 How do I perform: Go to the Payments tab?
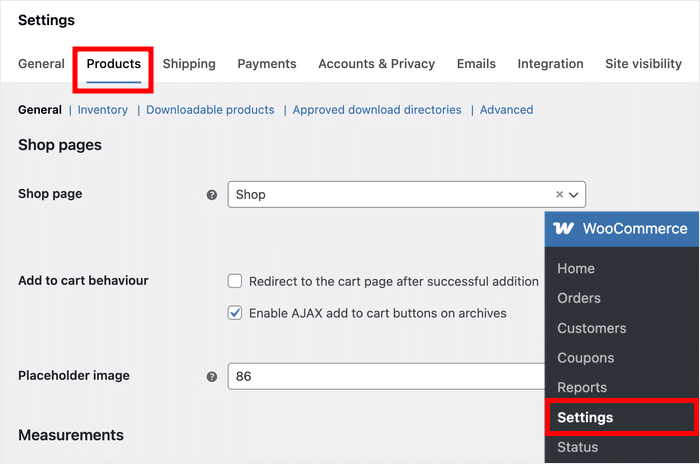(267, 64)
